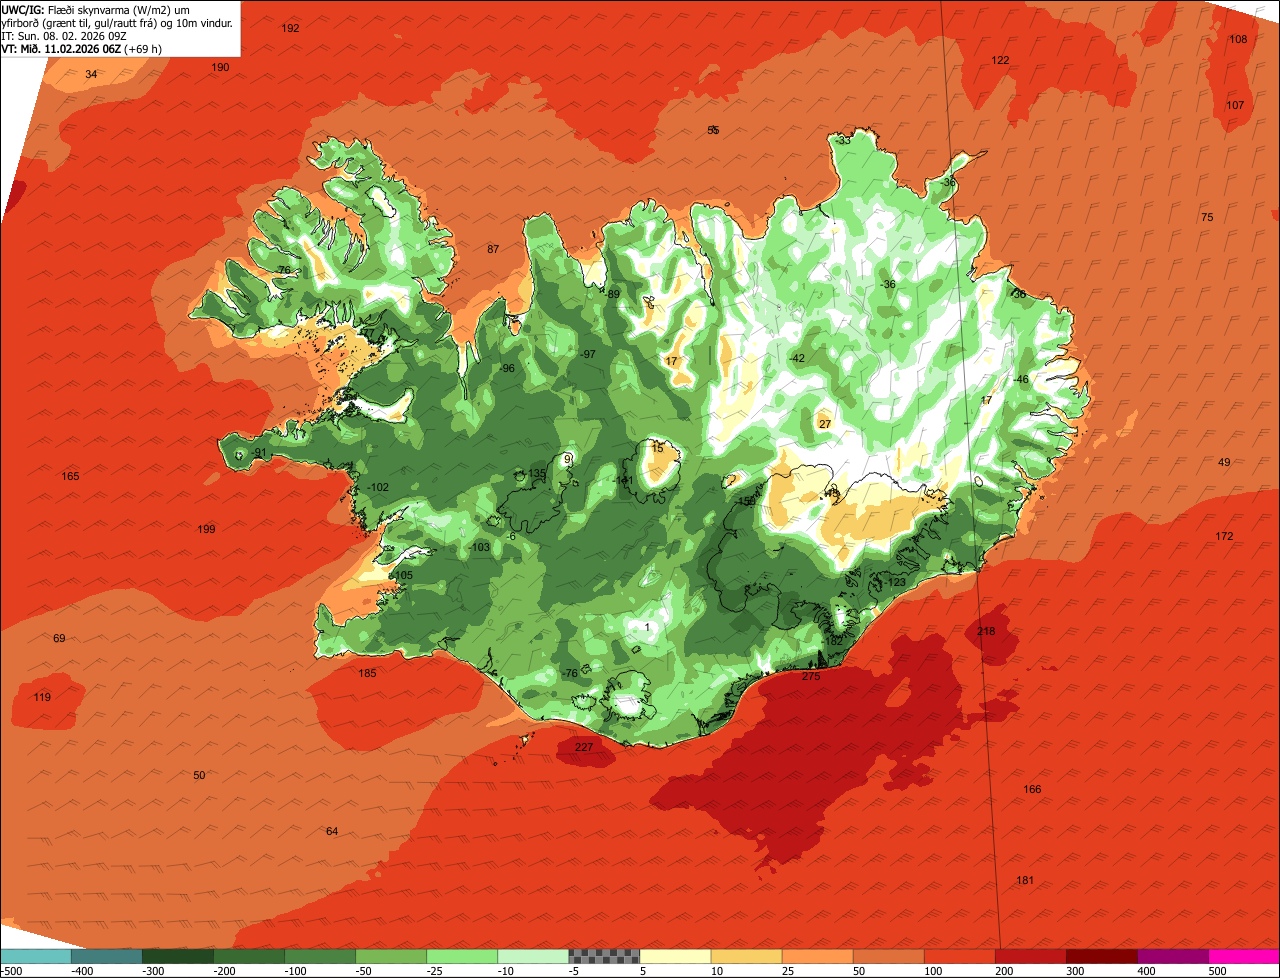This screenshot has width=1280, height=978.
Task: Select the map value '107'
Action: (1235, 105)
